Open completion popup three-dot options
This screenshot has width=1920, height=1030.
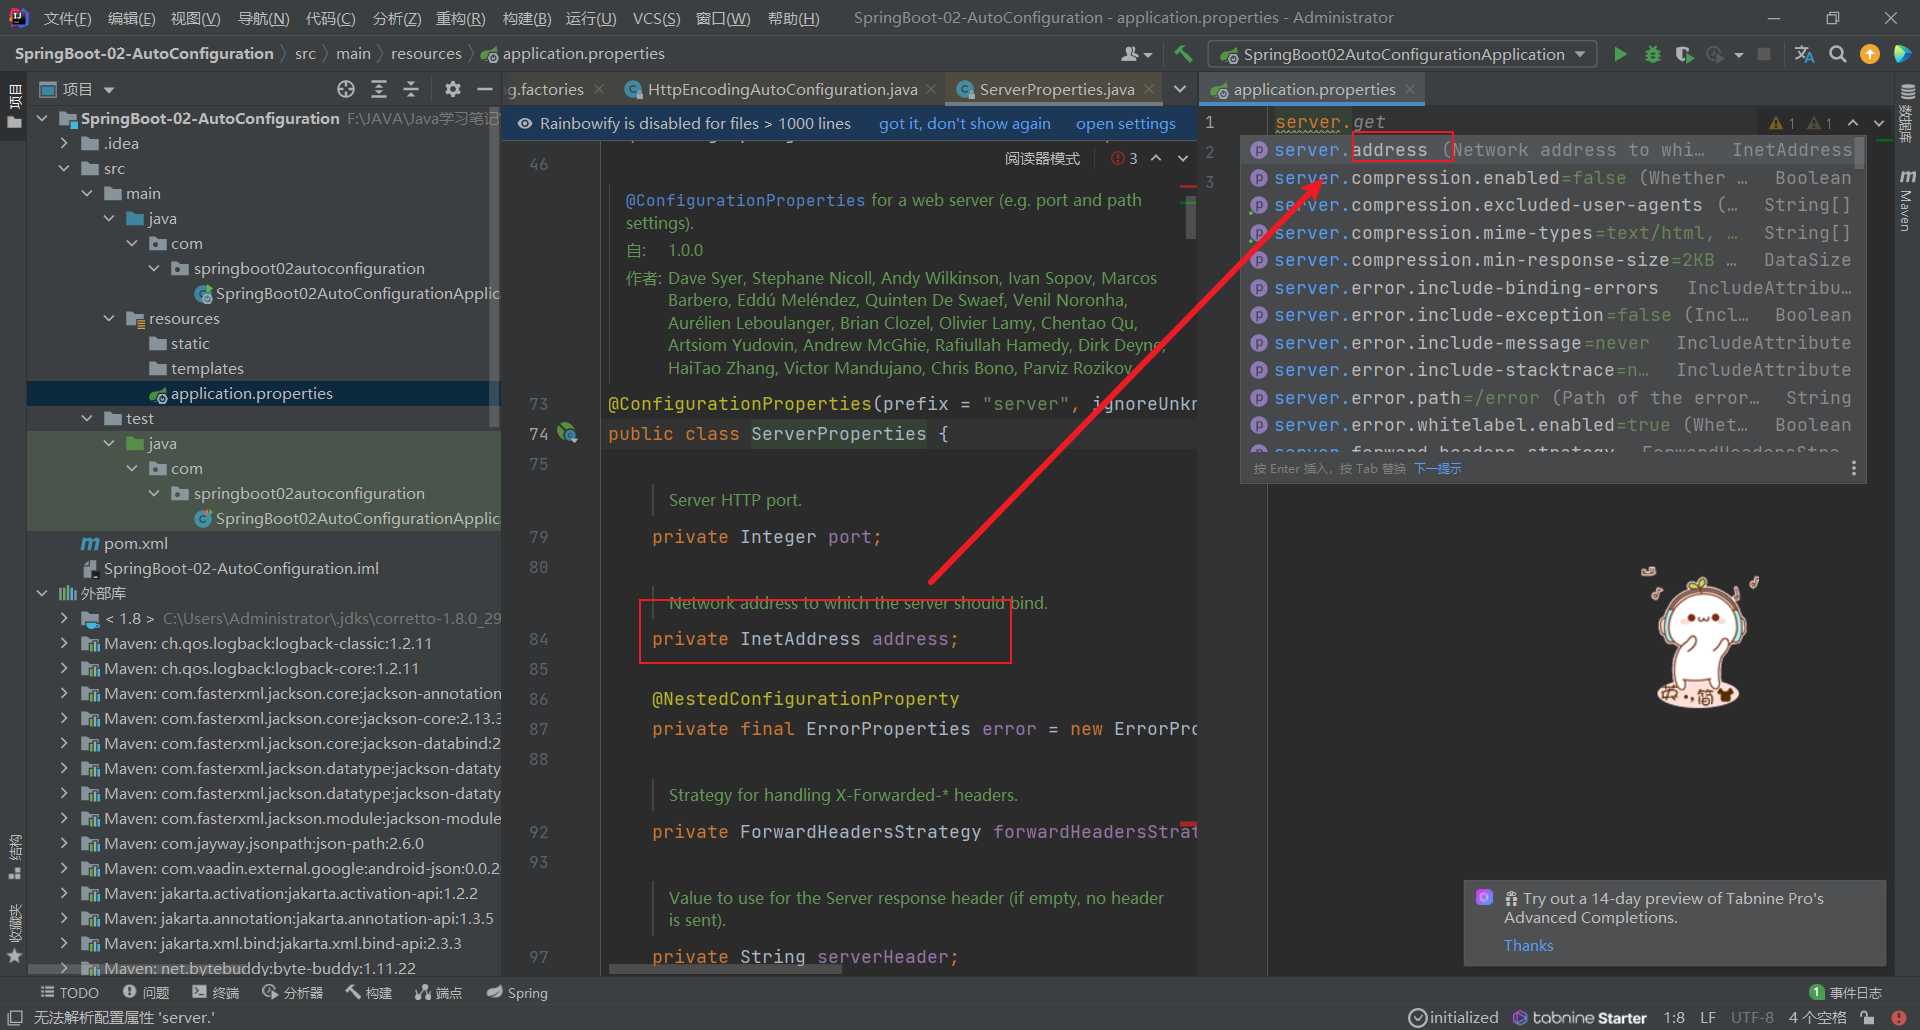(x=1853, y=468)
